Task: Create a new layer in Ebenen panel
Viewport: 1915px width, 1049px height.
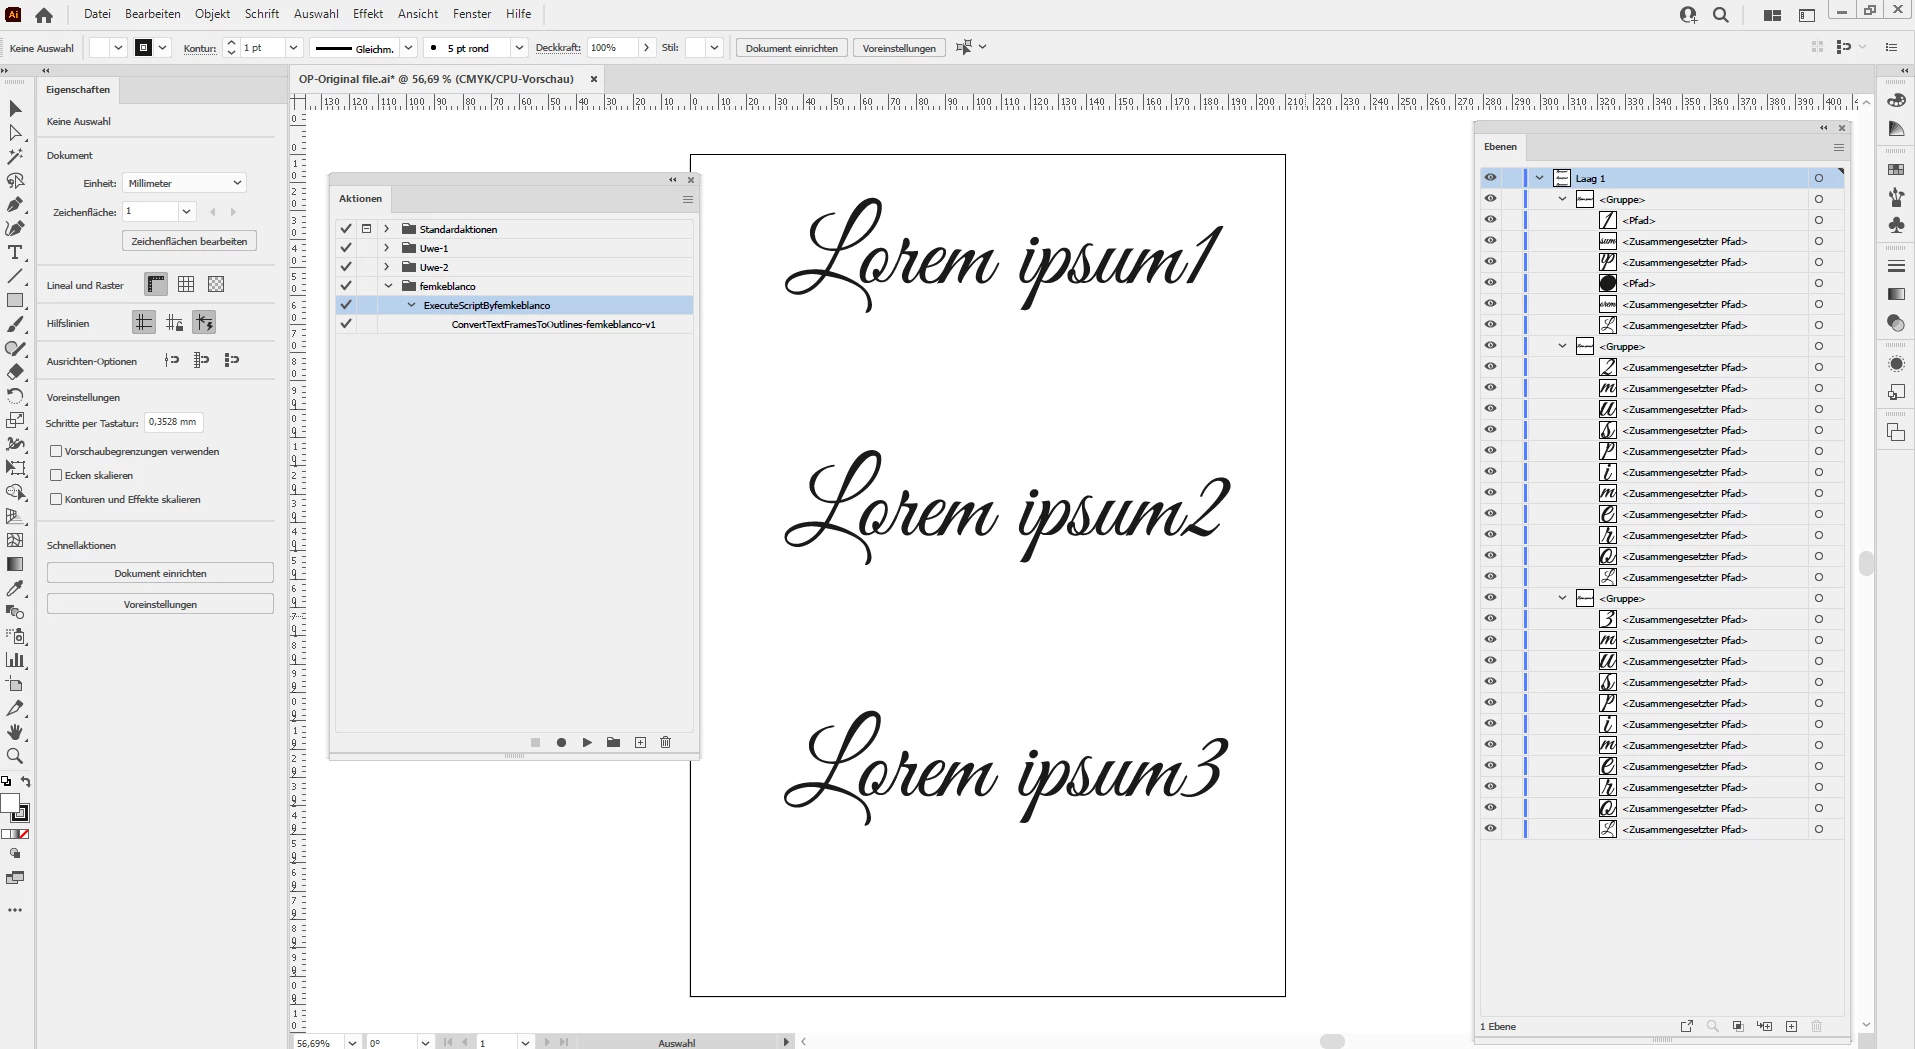Action: click(x=1791, y=1026)
